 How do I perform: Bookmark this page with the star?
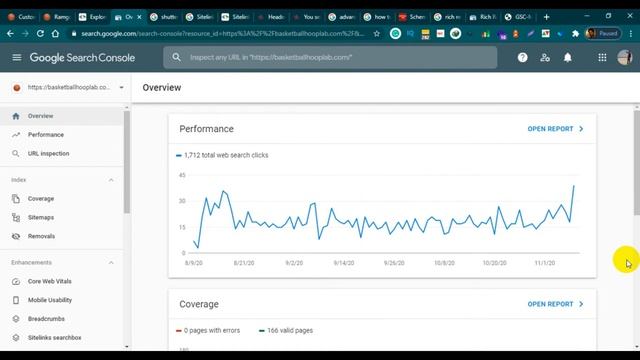pyautogui.click(x=376, y=34)
